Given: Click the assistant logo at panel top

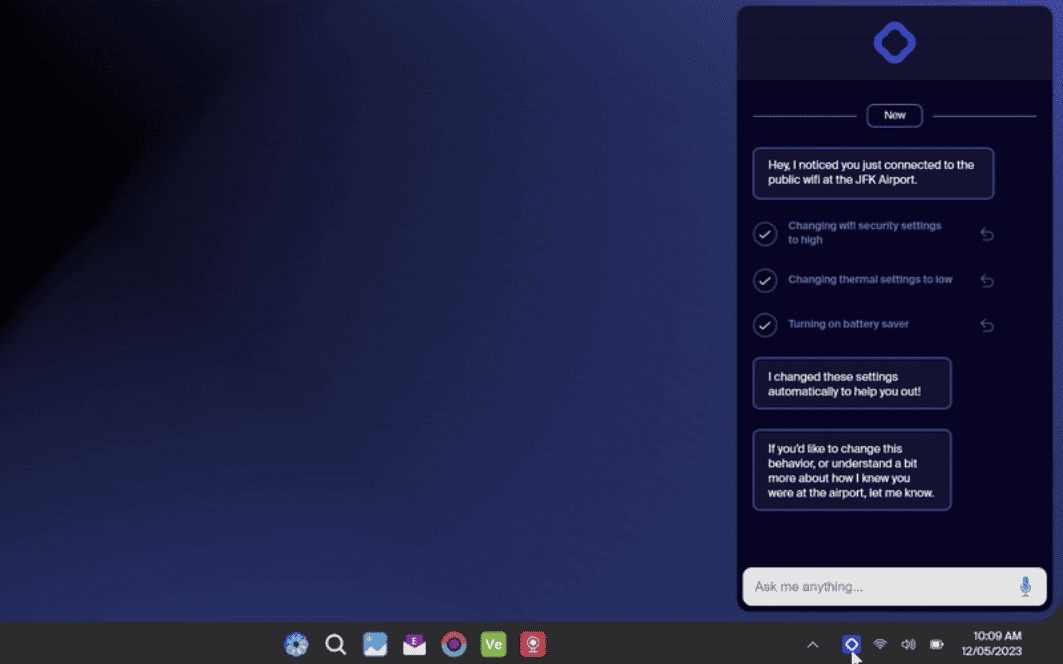Looking at the screenshot, I should tap(894, 43).
